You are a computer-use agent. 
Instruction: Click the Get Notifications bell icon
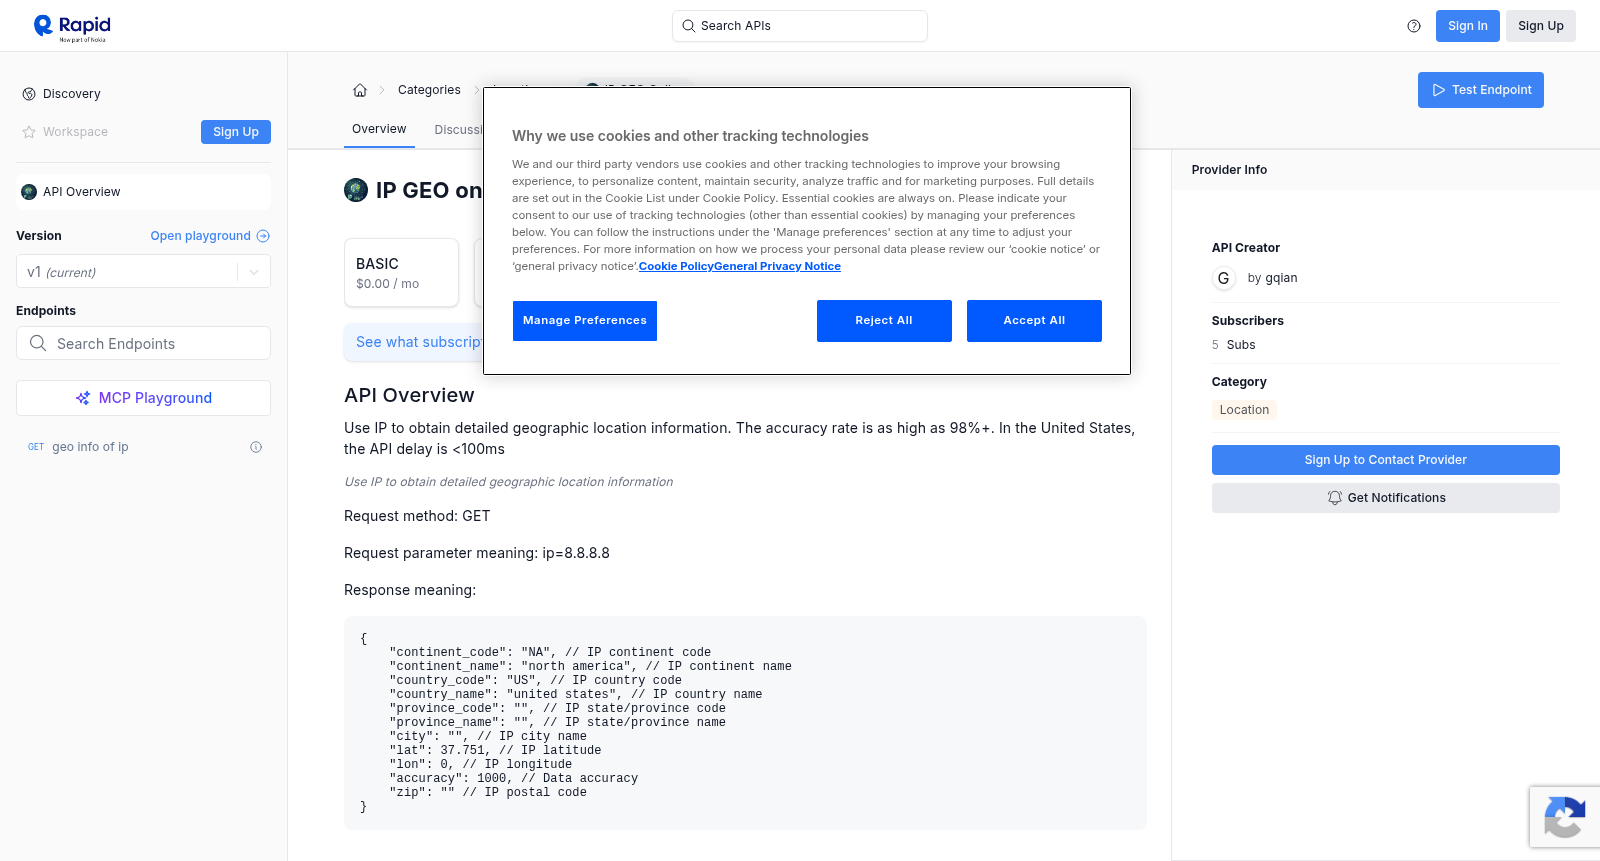(1335, 498)
